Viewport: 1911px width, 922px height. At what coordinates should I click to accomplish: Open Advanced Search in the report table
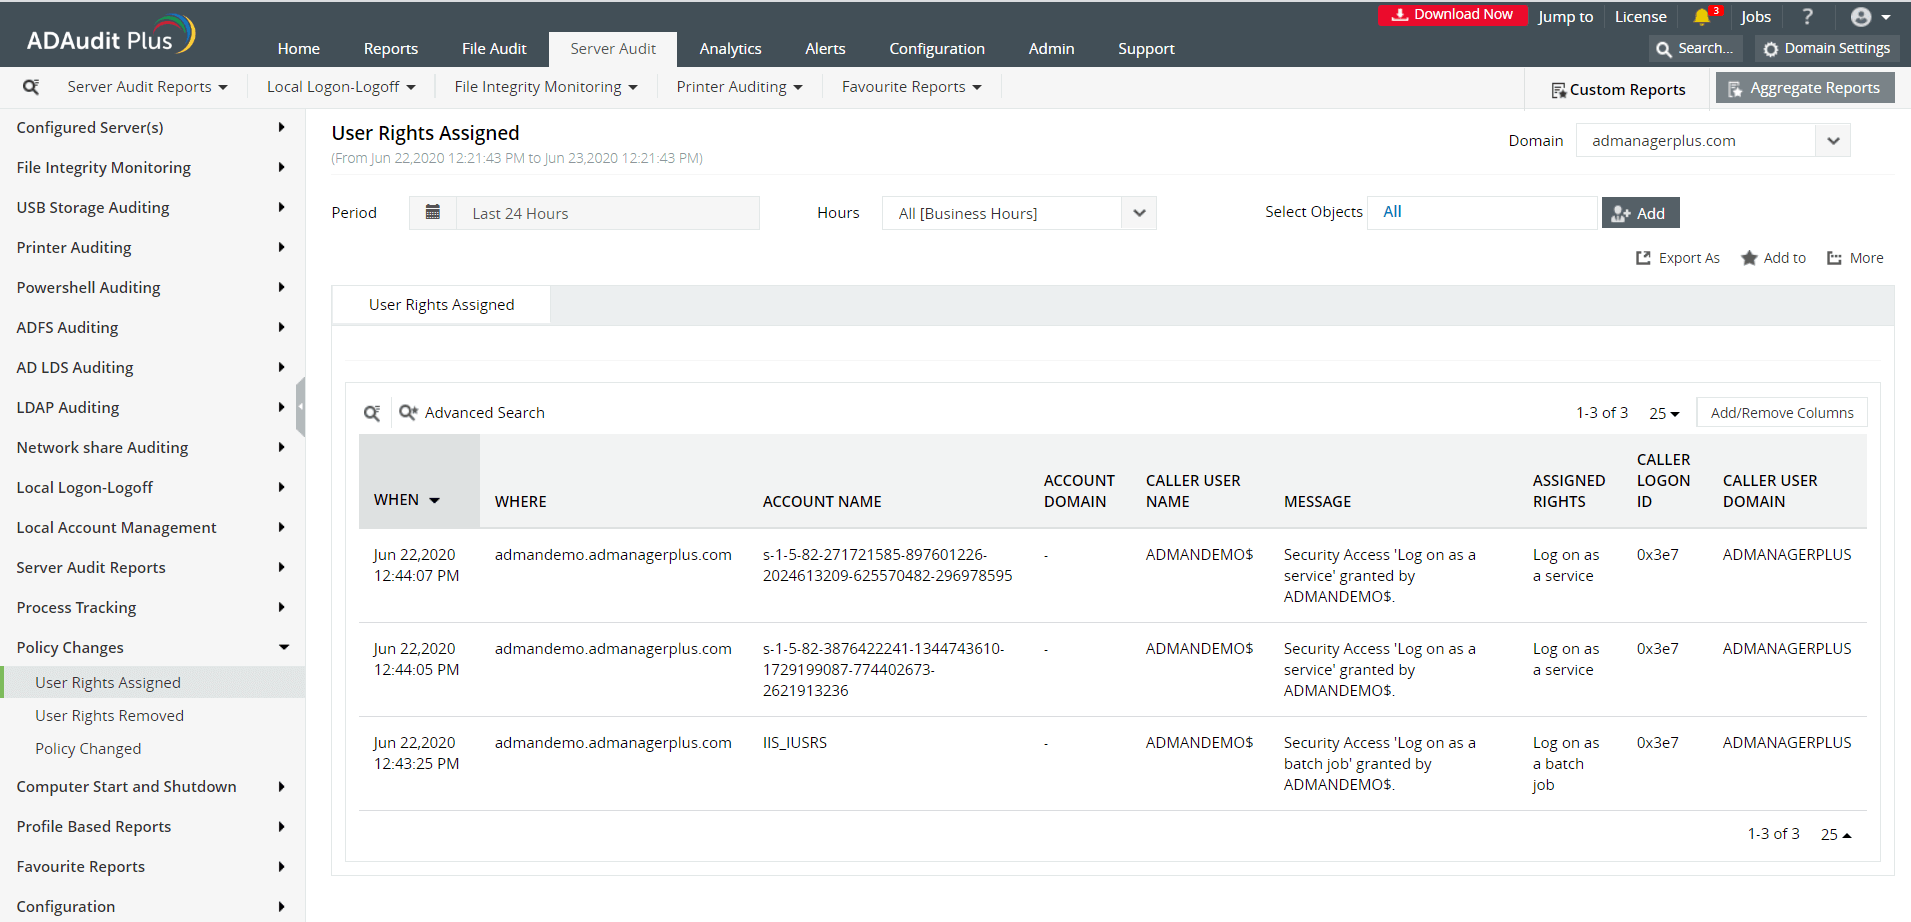tap(471, 412)
